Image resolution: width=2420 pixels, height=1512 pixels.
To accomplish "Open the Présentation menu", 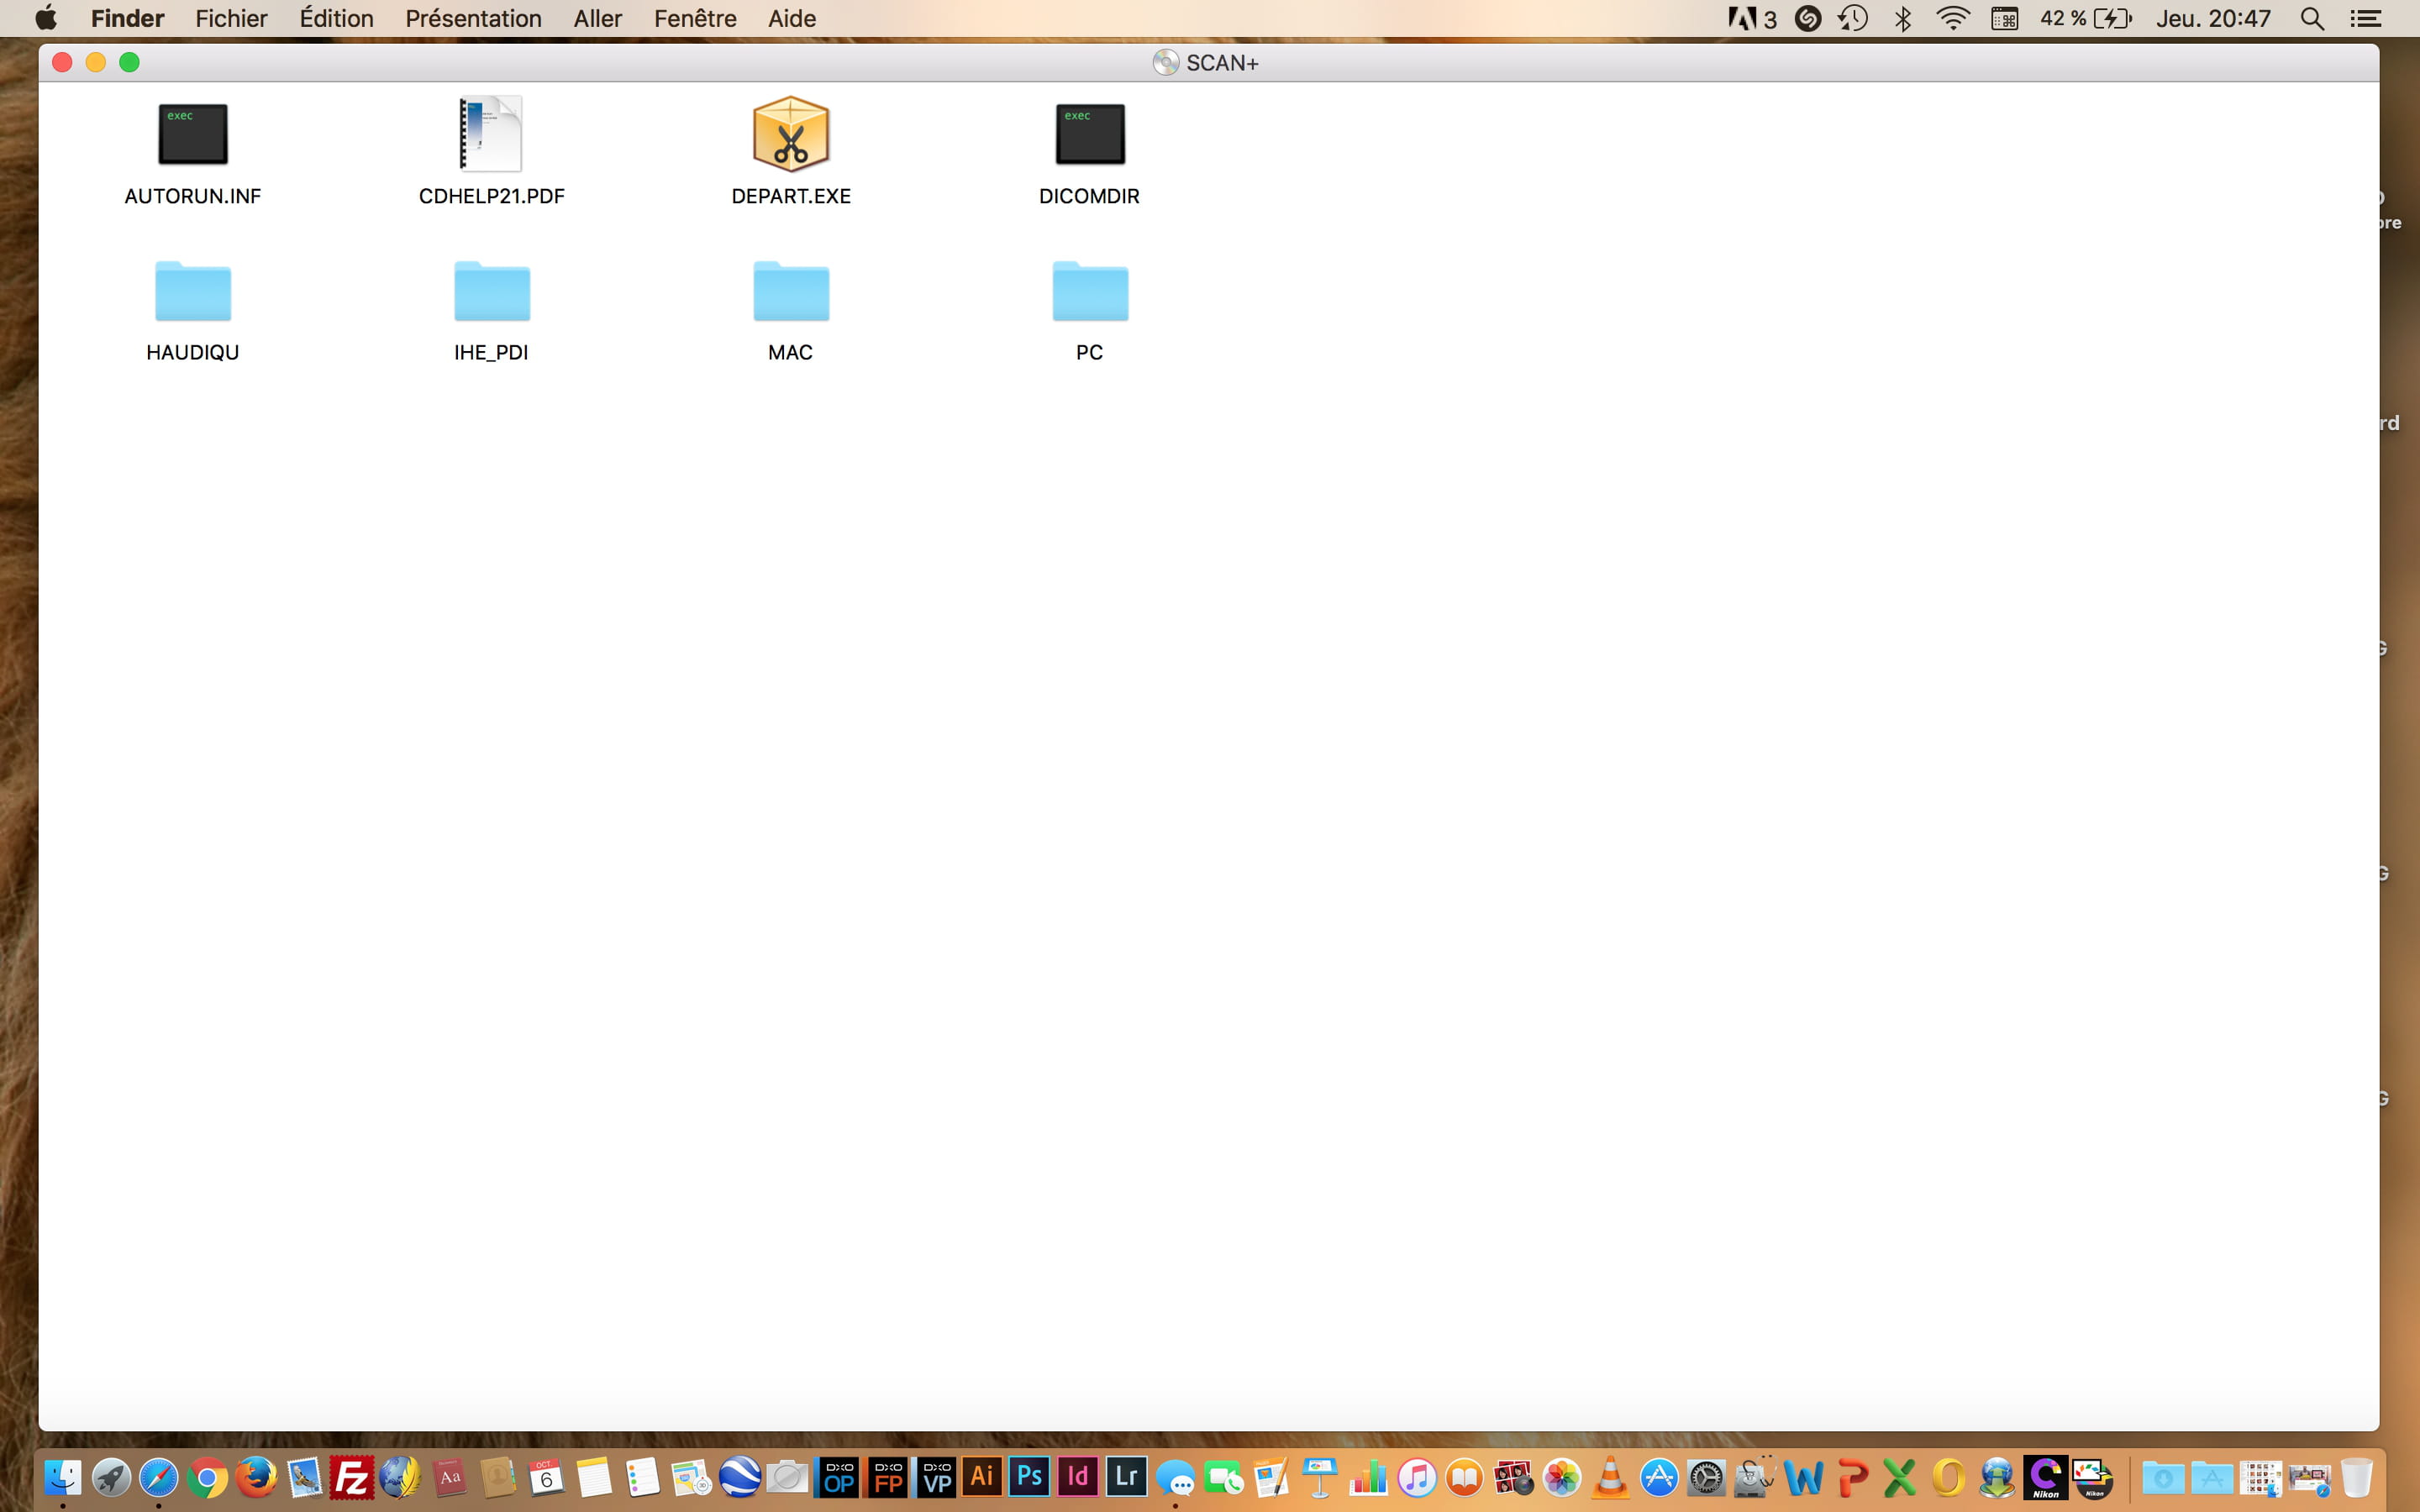I will [473, 18].
